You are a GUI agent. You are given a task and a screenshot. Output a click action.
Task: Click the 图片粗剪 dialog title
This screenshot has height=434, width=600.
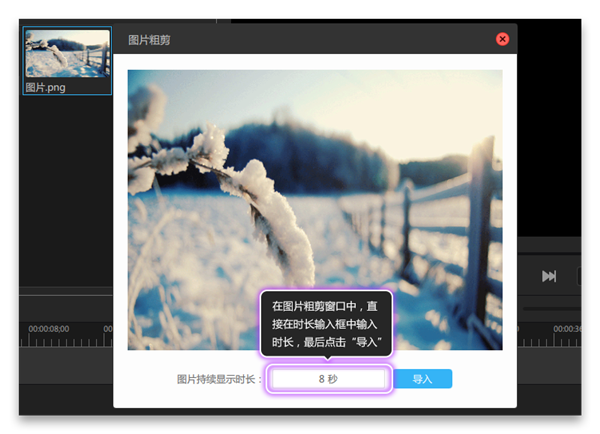pos(149,40)
